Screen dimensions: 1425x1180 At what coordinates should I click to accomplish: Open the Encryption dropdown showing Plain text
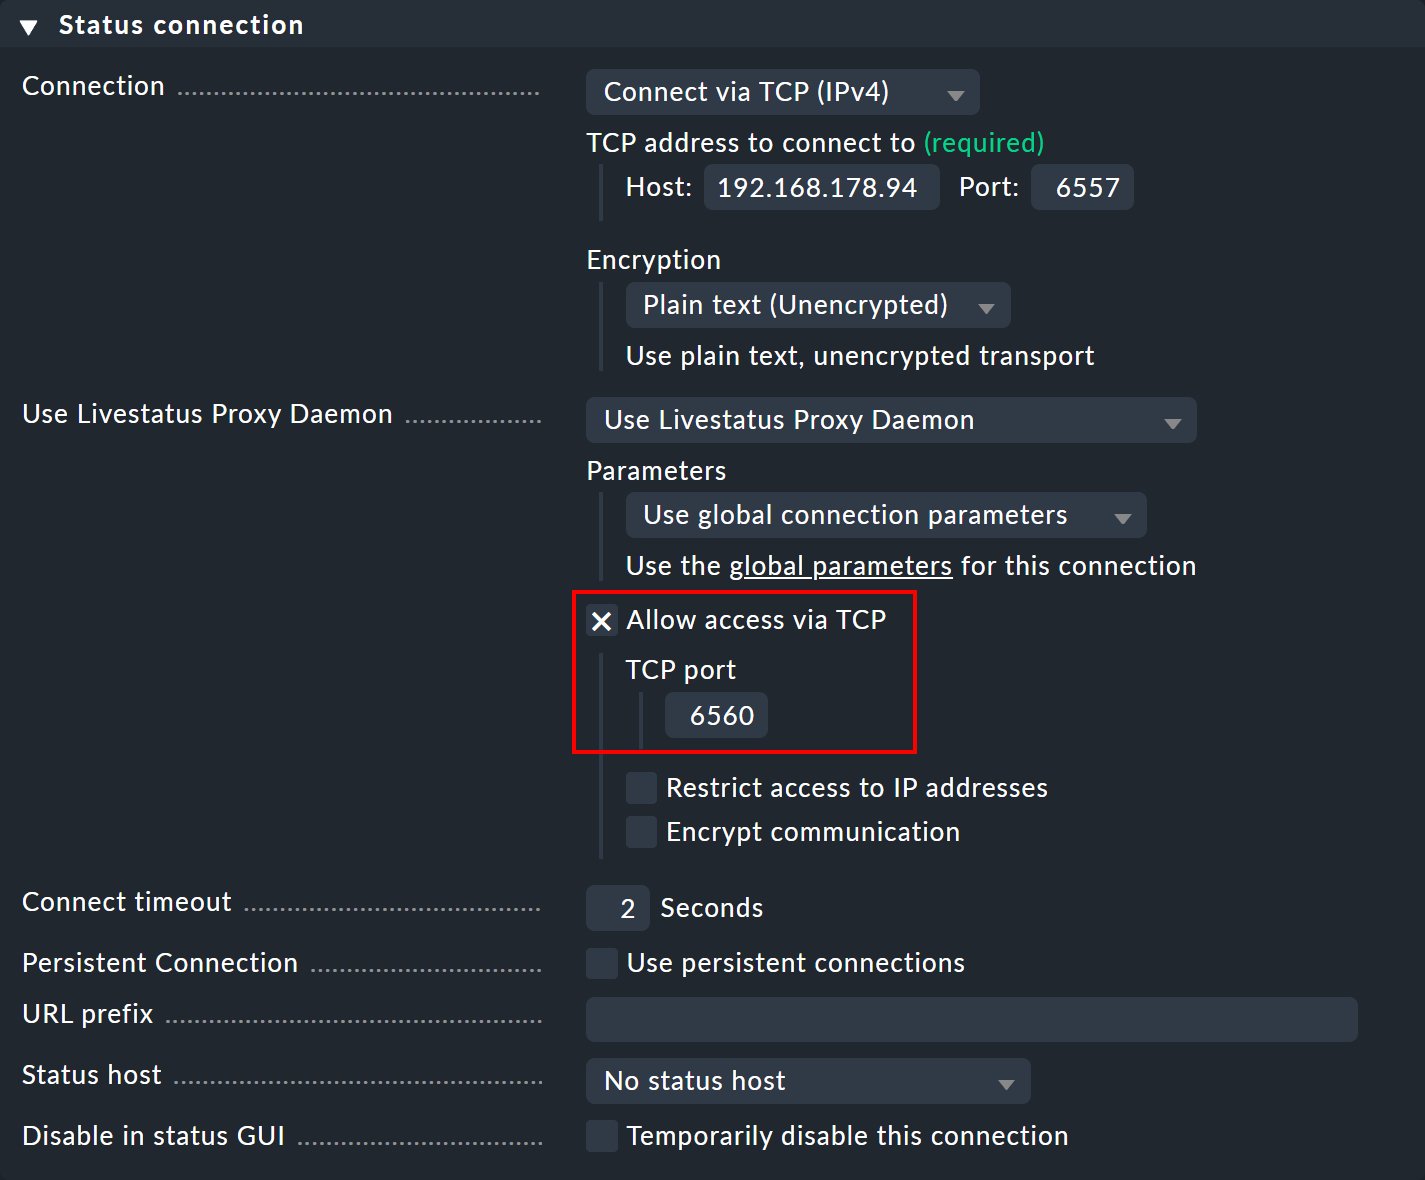[816, 305]
